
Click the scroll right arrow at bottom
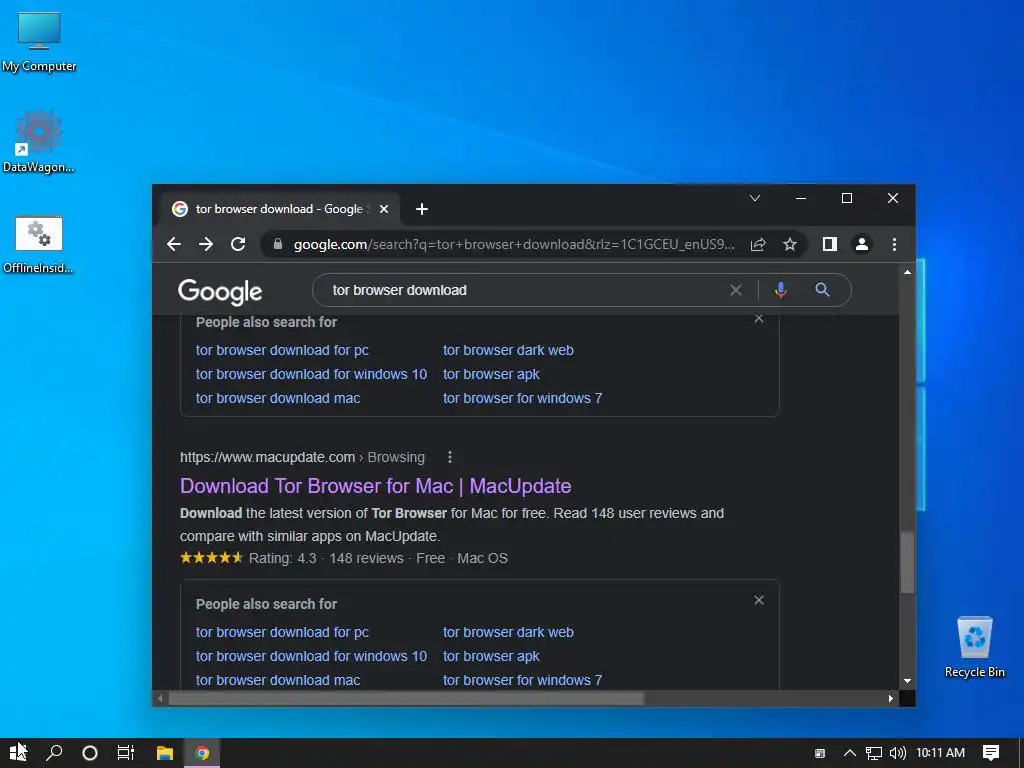pyautogui.click(x=891, y=698)
